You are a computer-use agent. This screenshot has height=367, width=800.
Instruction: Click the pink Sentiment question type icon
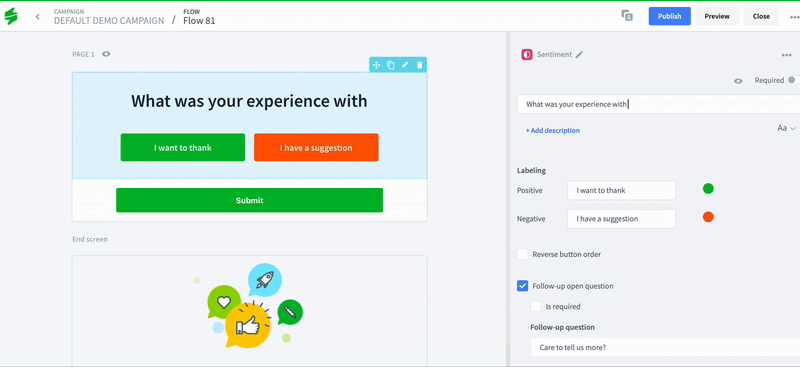pos(527,55)
